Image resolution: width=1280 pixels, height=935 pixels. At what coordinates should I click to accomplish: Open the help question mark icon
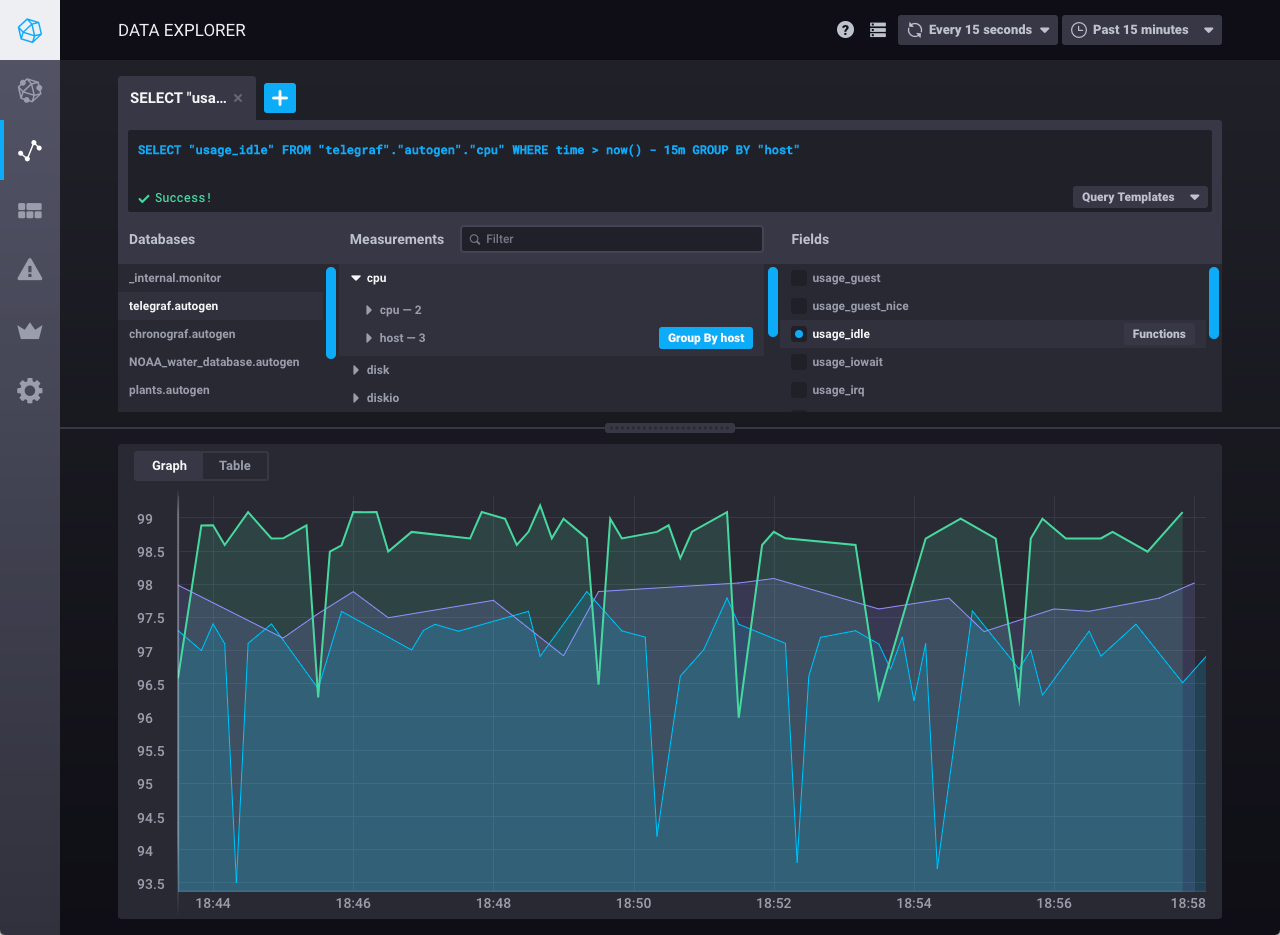[845, 29]
